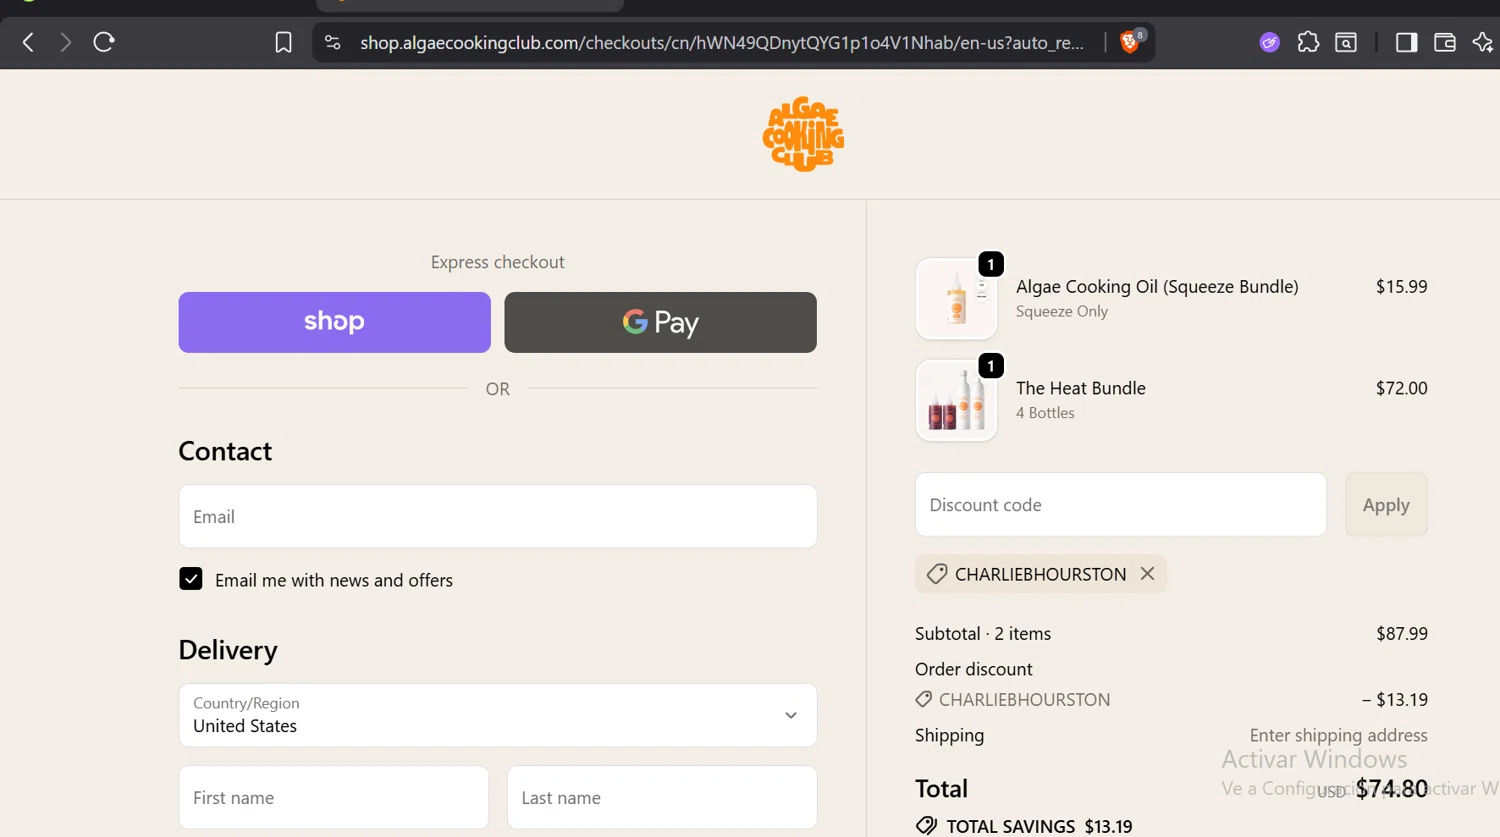Click the Discount code input field
Screen dimensions: 1500x837
pos(1121,504)
